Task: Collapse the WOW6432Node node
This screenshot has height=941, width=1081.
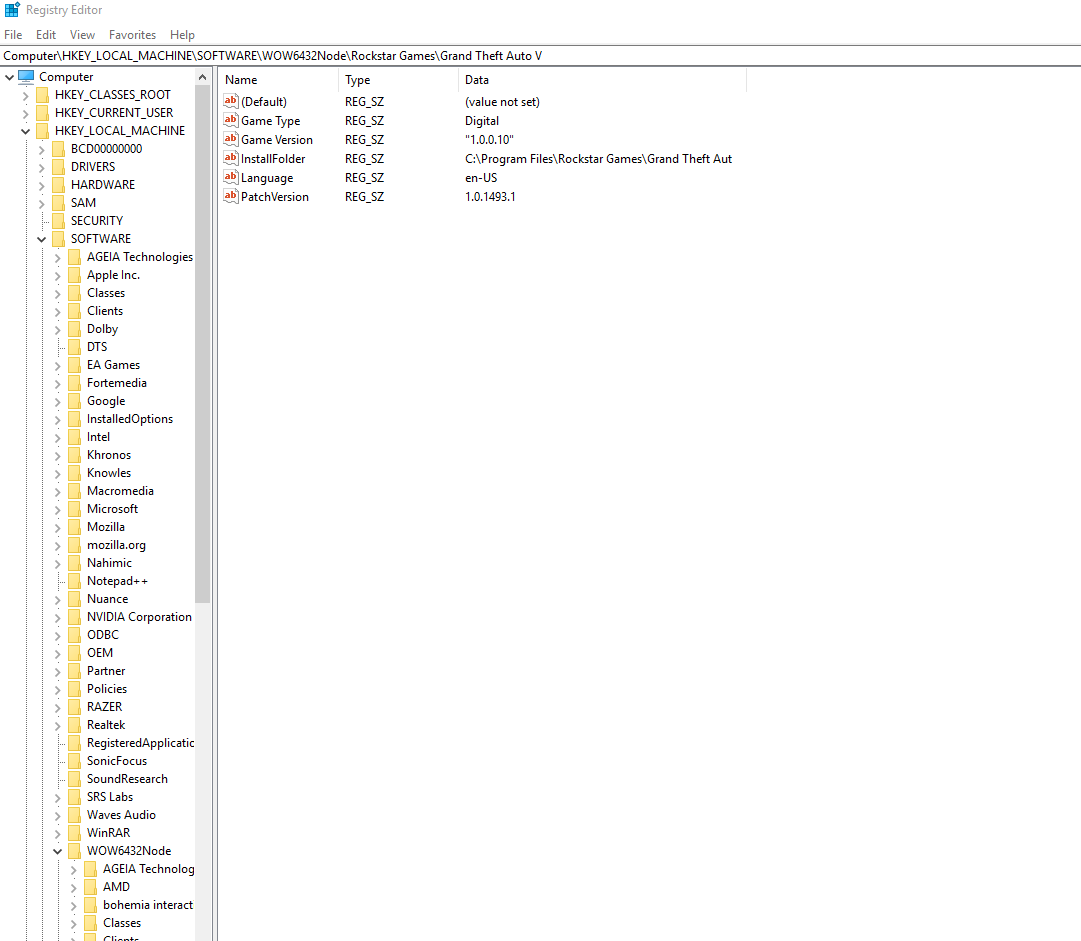Action: pyautogui.click(x=57, y=851)
